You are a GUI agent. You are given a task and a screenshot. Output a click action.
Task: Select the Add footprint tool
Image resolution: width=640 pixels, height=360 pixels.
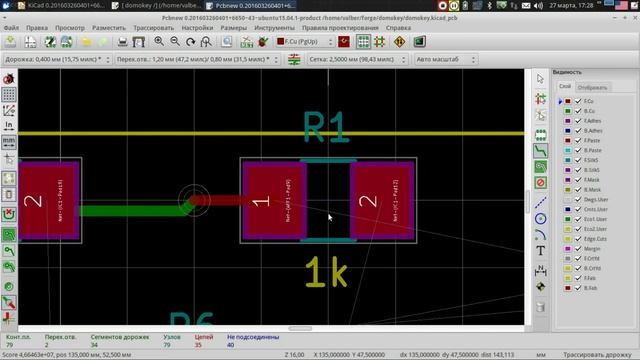tap(540, 134)
